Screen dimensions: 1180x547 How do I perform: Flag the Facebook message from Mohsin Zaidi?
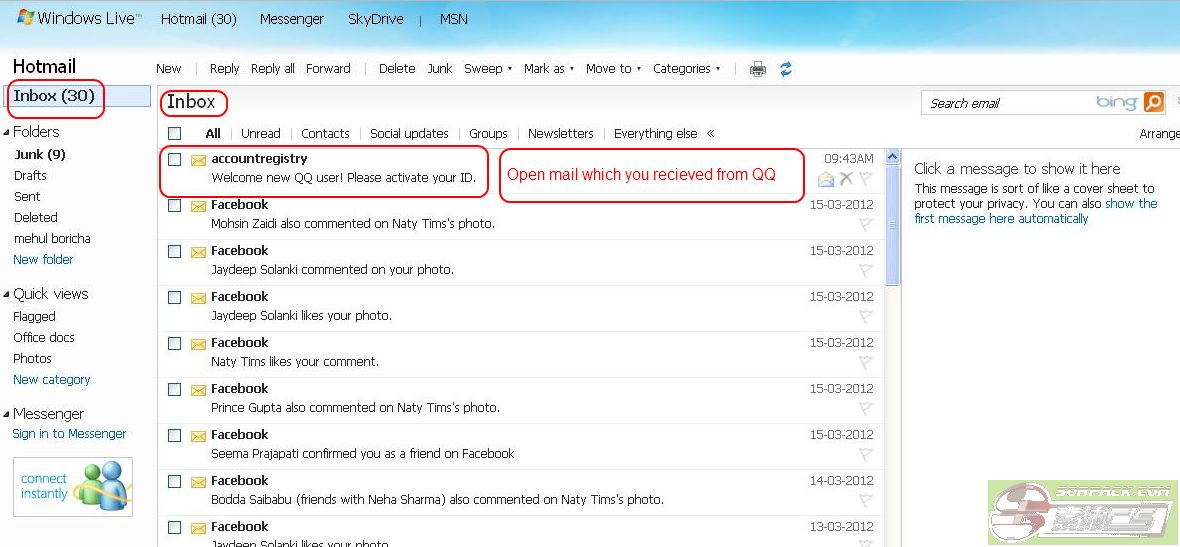pyautogui.click(x=866, y=225)
